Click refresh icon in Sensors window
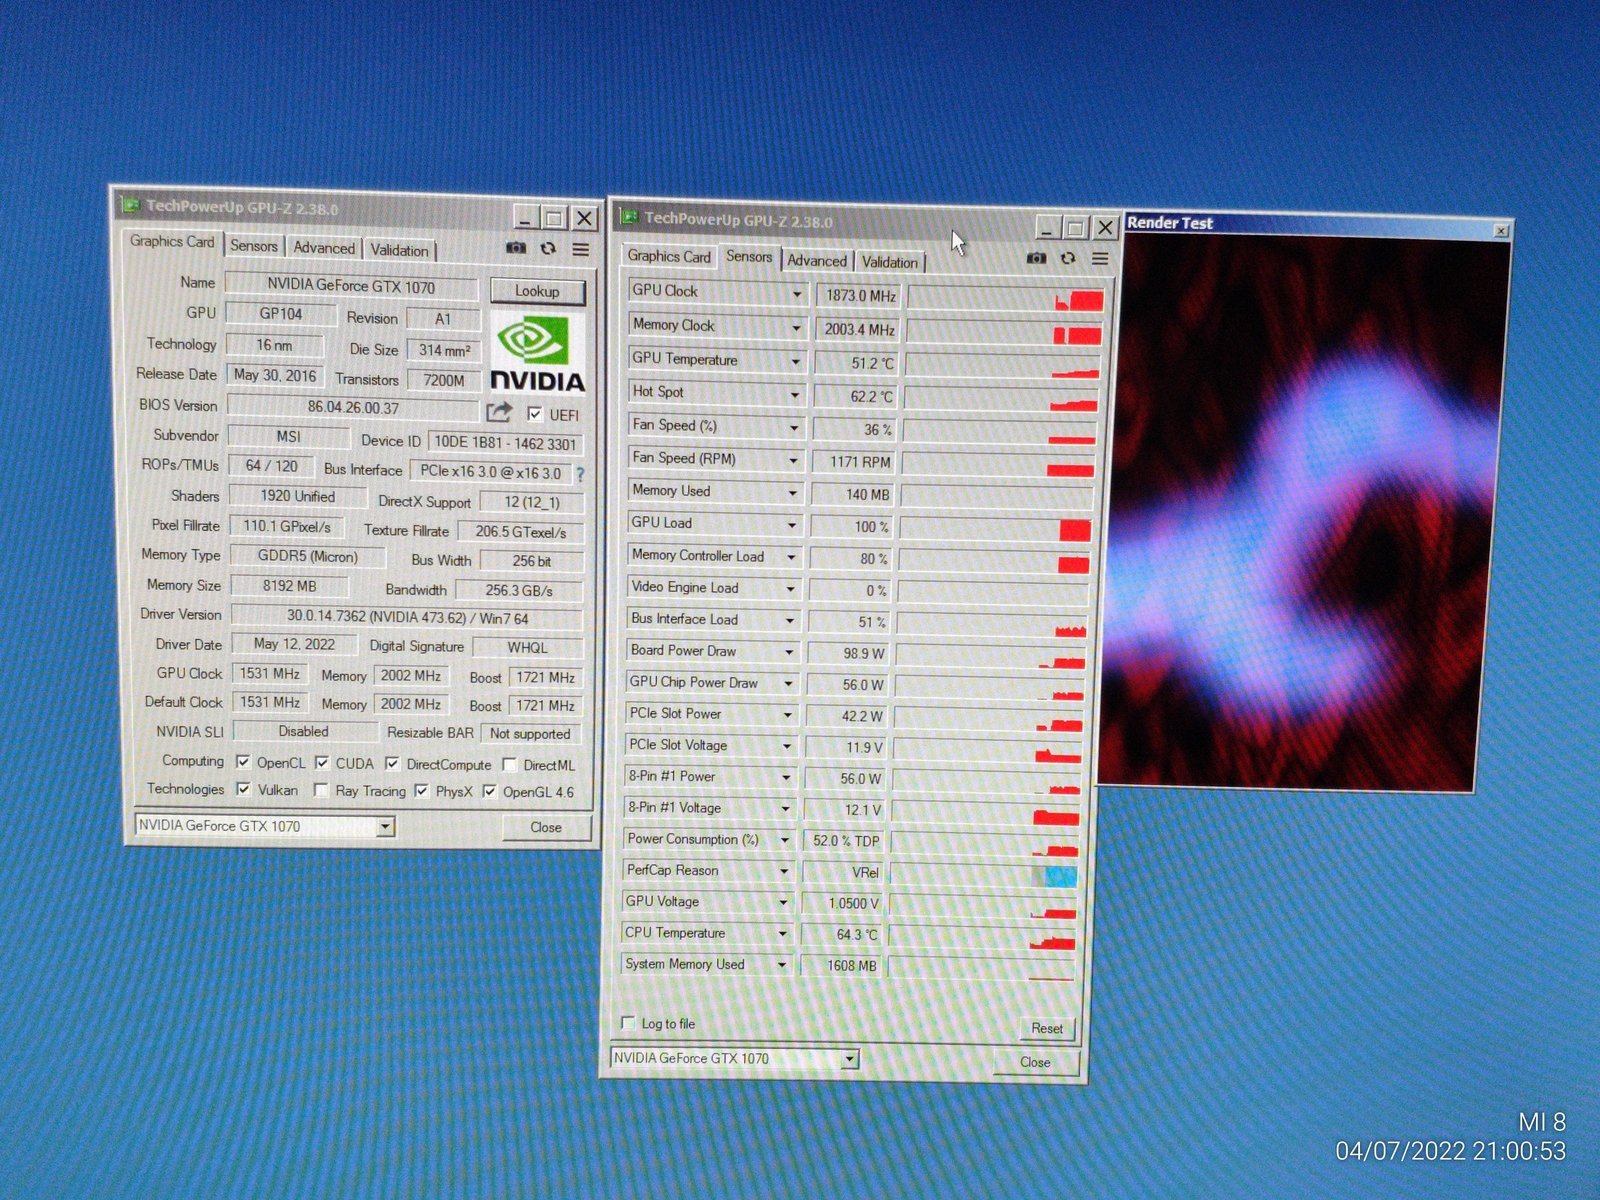 coord(1068,258)
